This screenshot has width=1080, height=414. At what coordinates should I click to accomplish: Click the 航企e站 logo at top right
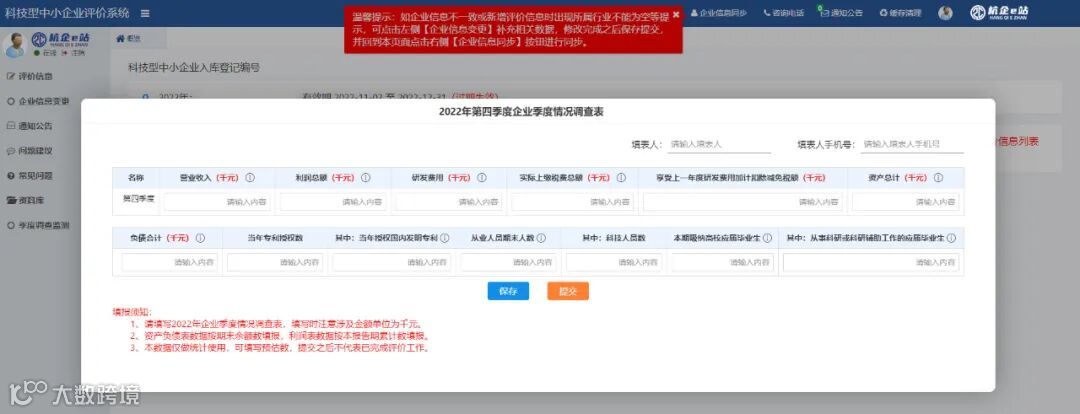999,13
